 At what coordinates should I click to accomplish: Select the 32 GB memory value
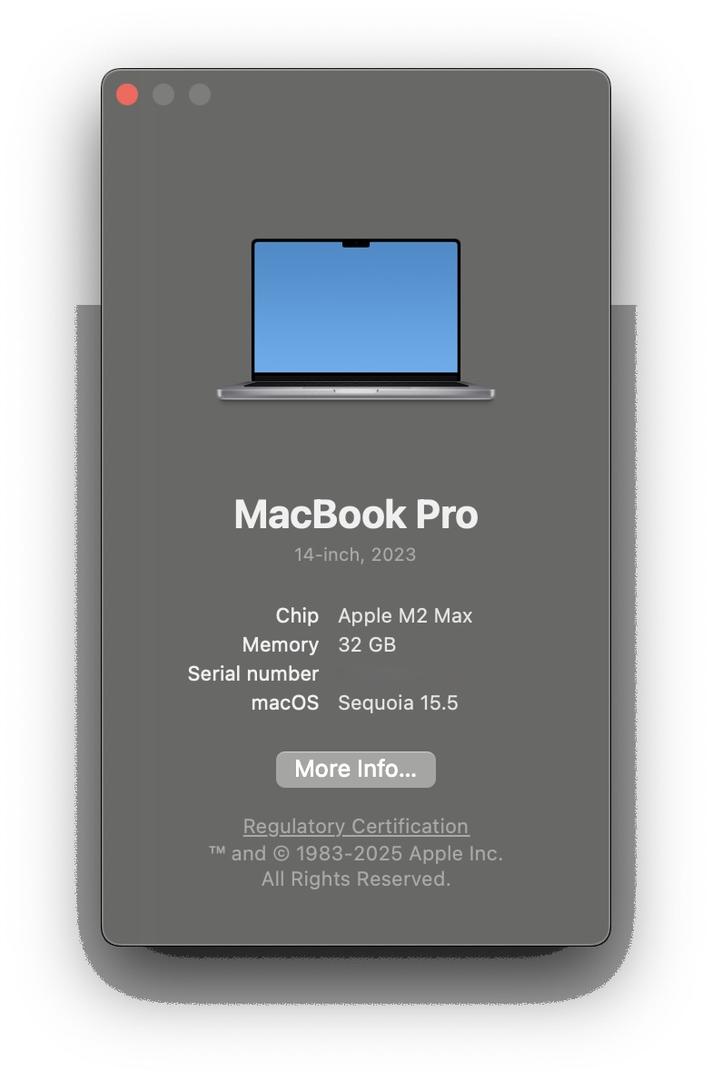(367, 645)
